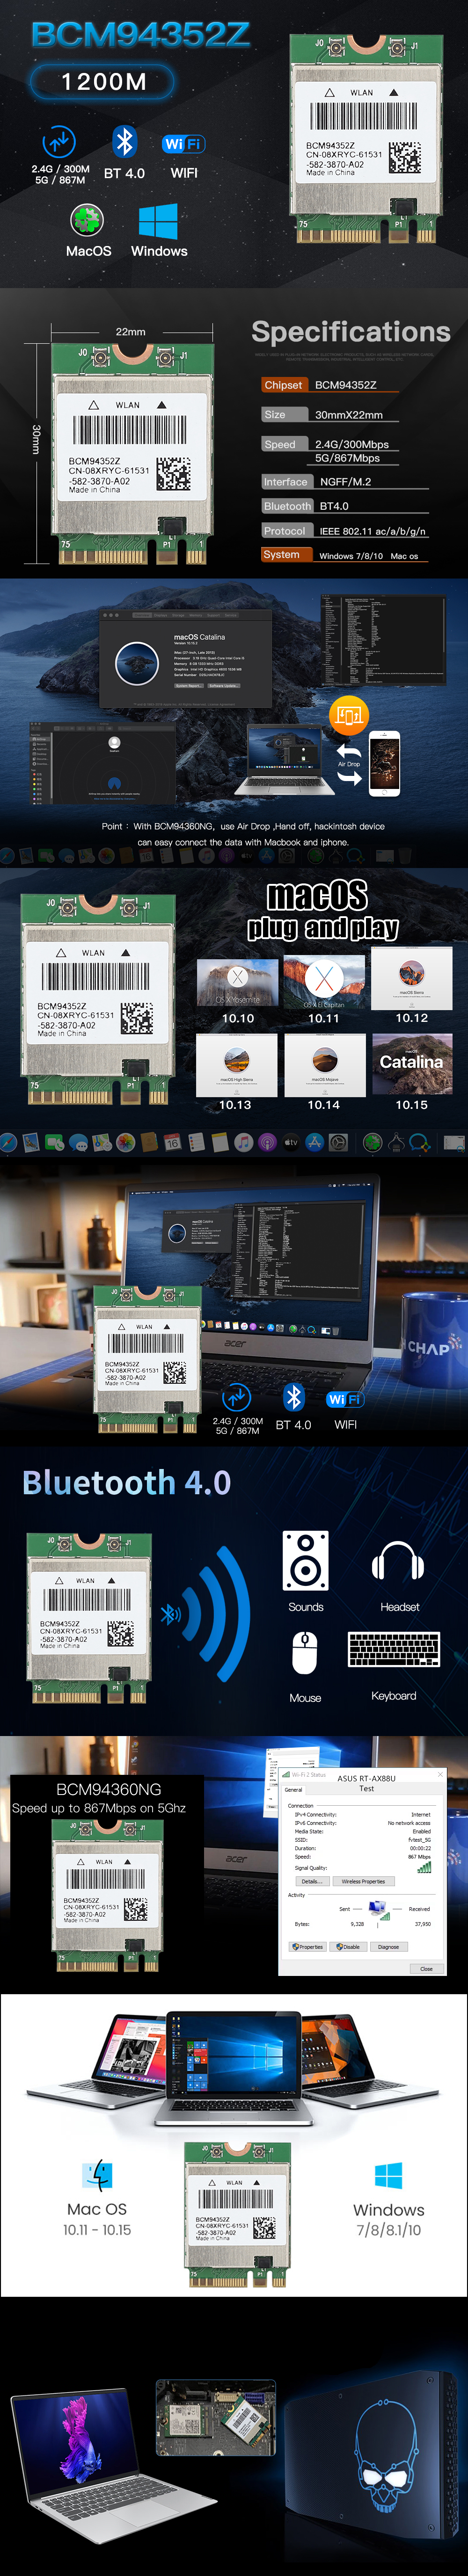This screenshot has height=2576, width=468.
Task: Click the "Bluetooth 4.0" section heading
Action: (x=127, y=1482)
